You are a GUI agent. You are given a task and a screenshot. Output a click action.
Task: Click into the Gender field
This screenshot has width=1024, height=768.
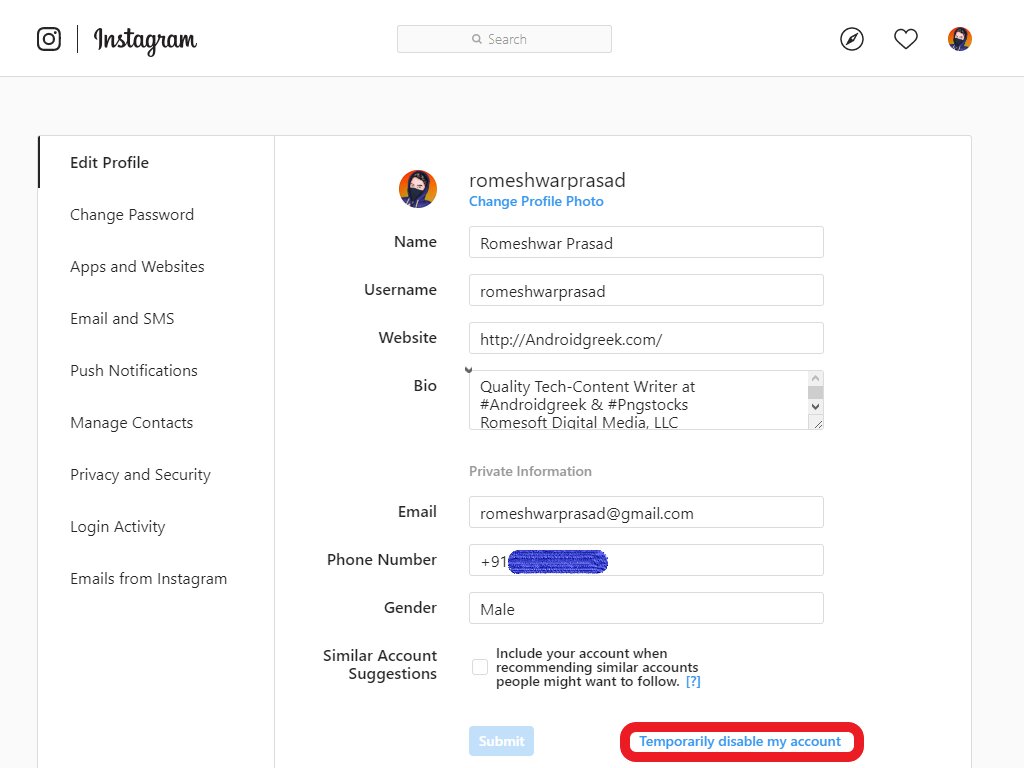coord(646,608)
